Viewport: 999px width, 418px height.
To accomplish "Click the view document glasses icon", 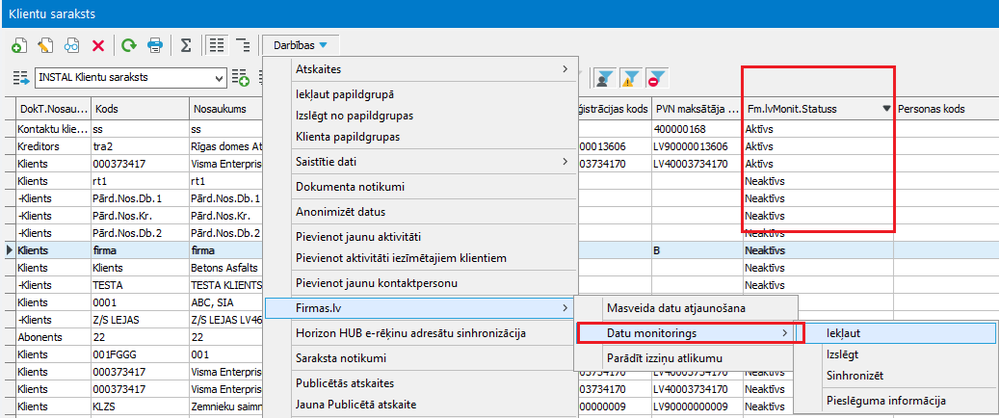I will 72,45.
